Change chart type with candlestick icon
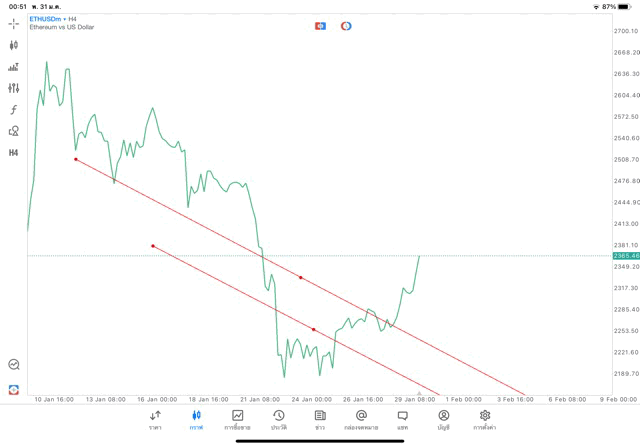Screen dimensions: 640x447 tap(14, 45)
